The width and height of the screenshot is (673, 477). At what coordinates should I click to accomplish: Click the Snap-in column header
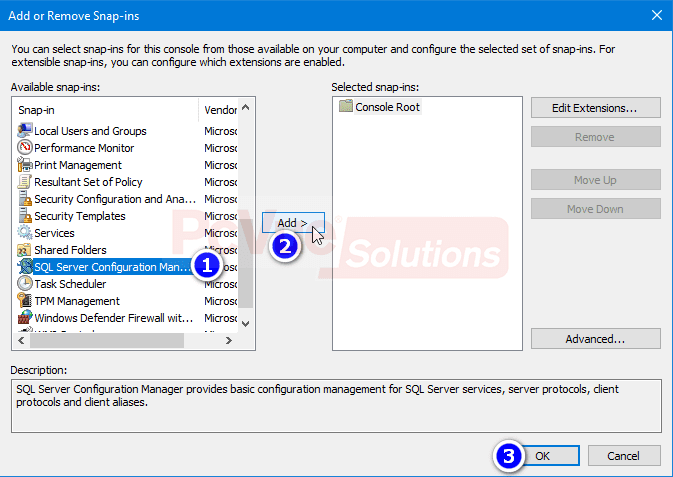(106, 110)
